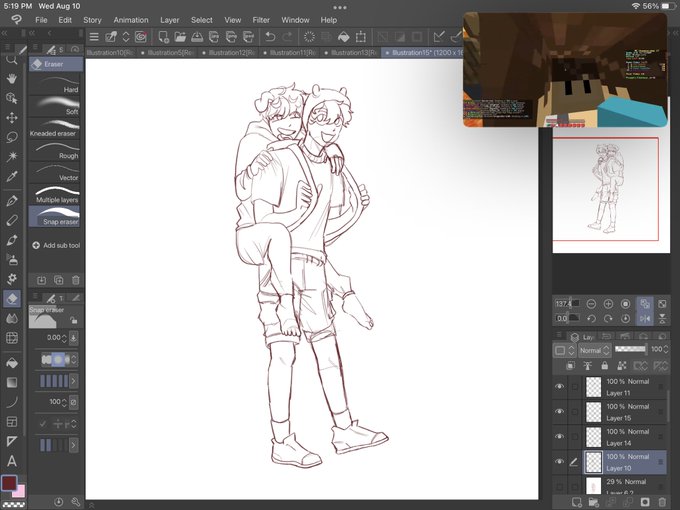
Task: Switch to the Illustration12 canvas tab
Action: [x=227, y=52]
